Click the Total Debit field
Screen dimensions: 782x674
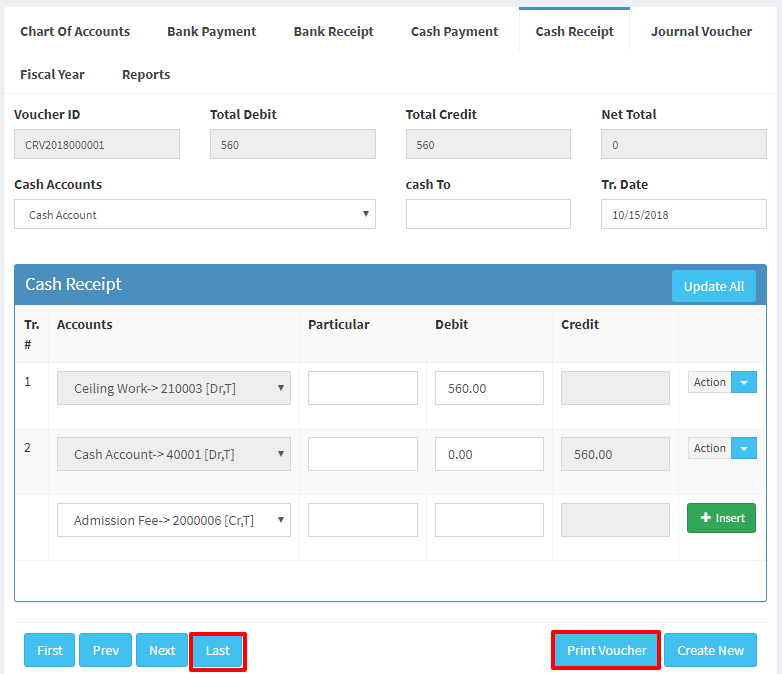coord(293,145)
